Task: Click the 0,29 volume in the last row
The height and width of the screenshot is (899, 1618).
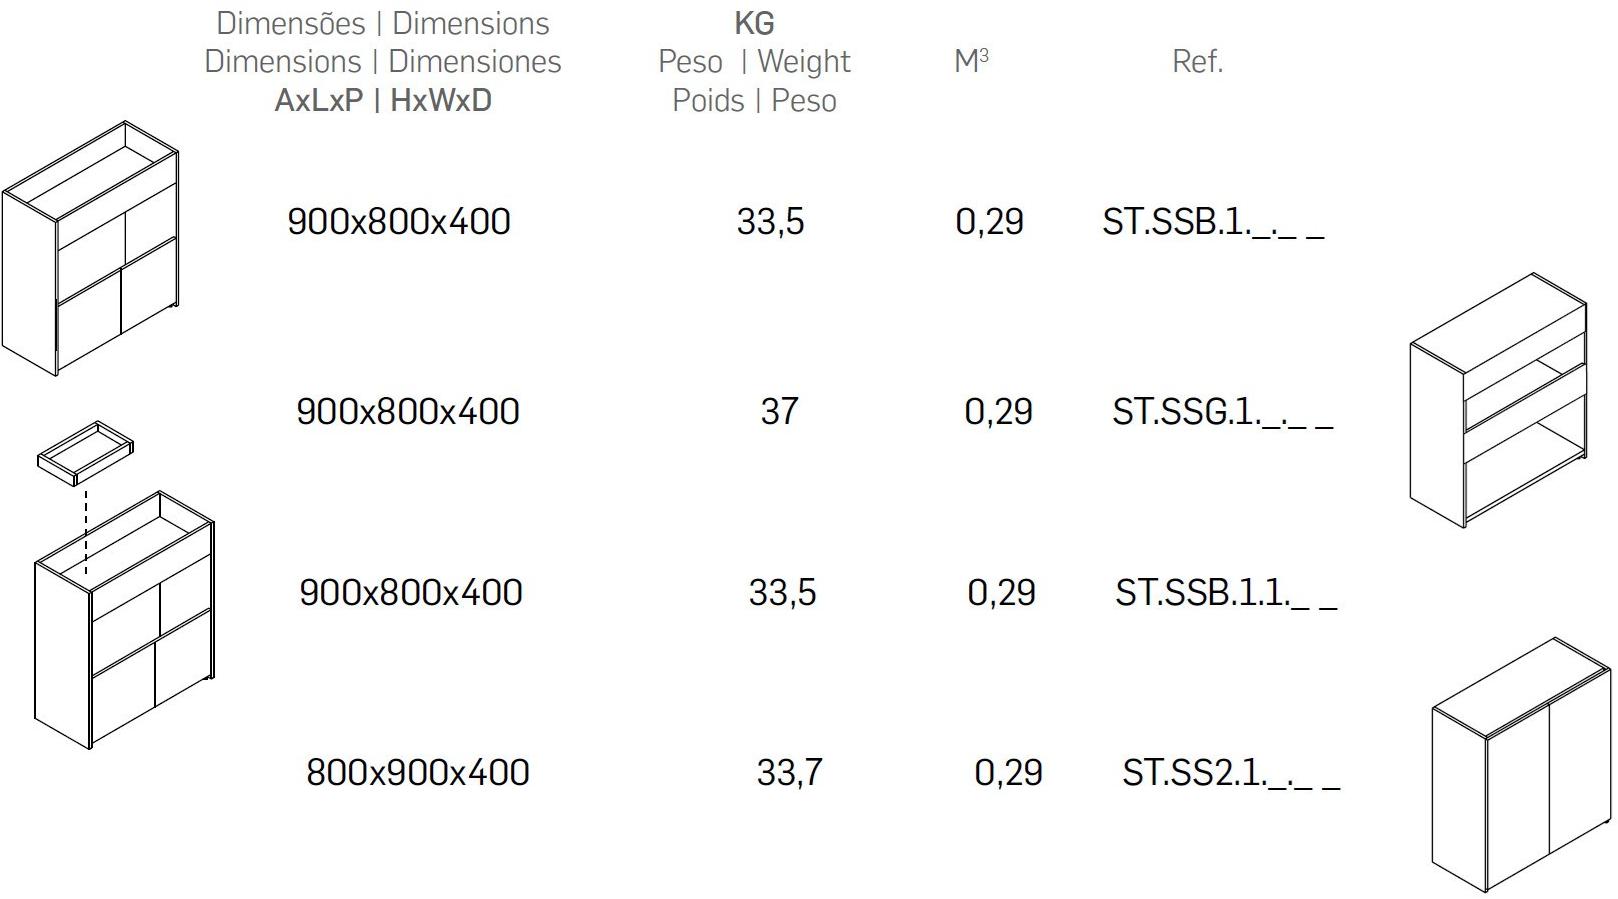Action: click(1008, 773)
